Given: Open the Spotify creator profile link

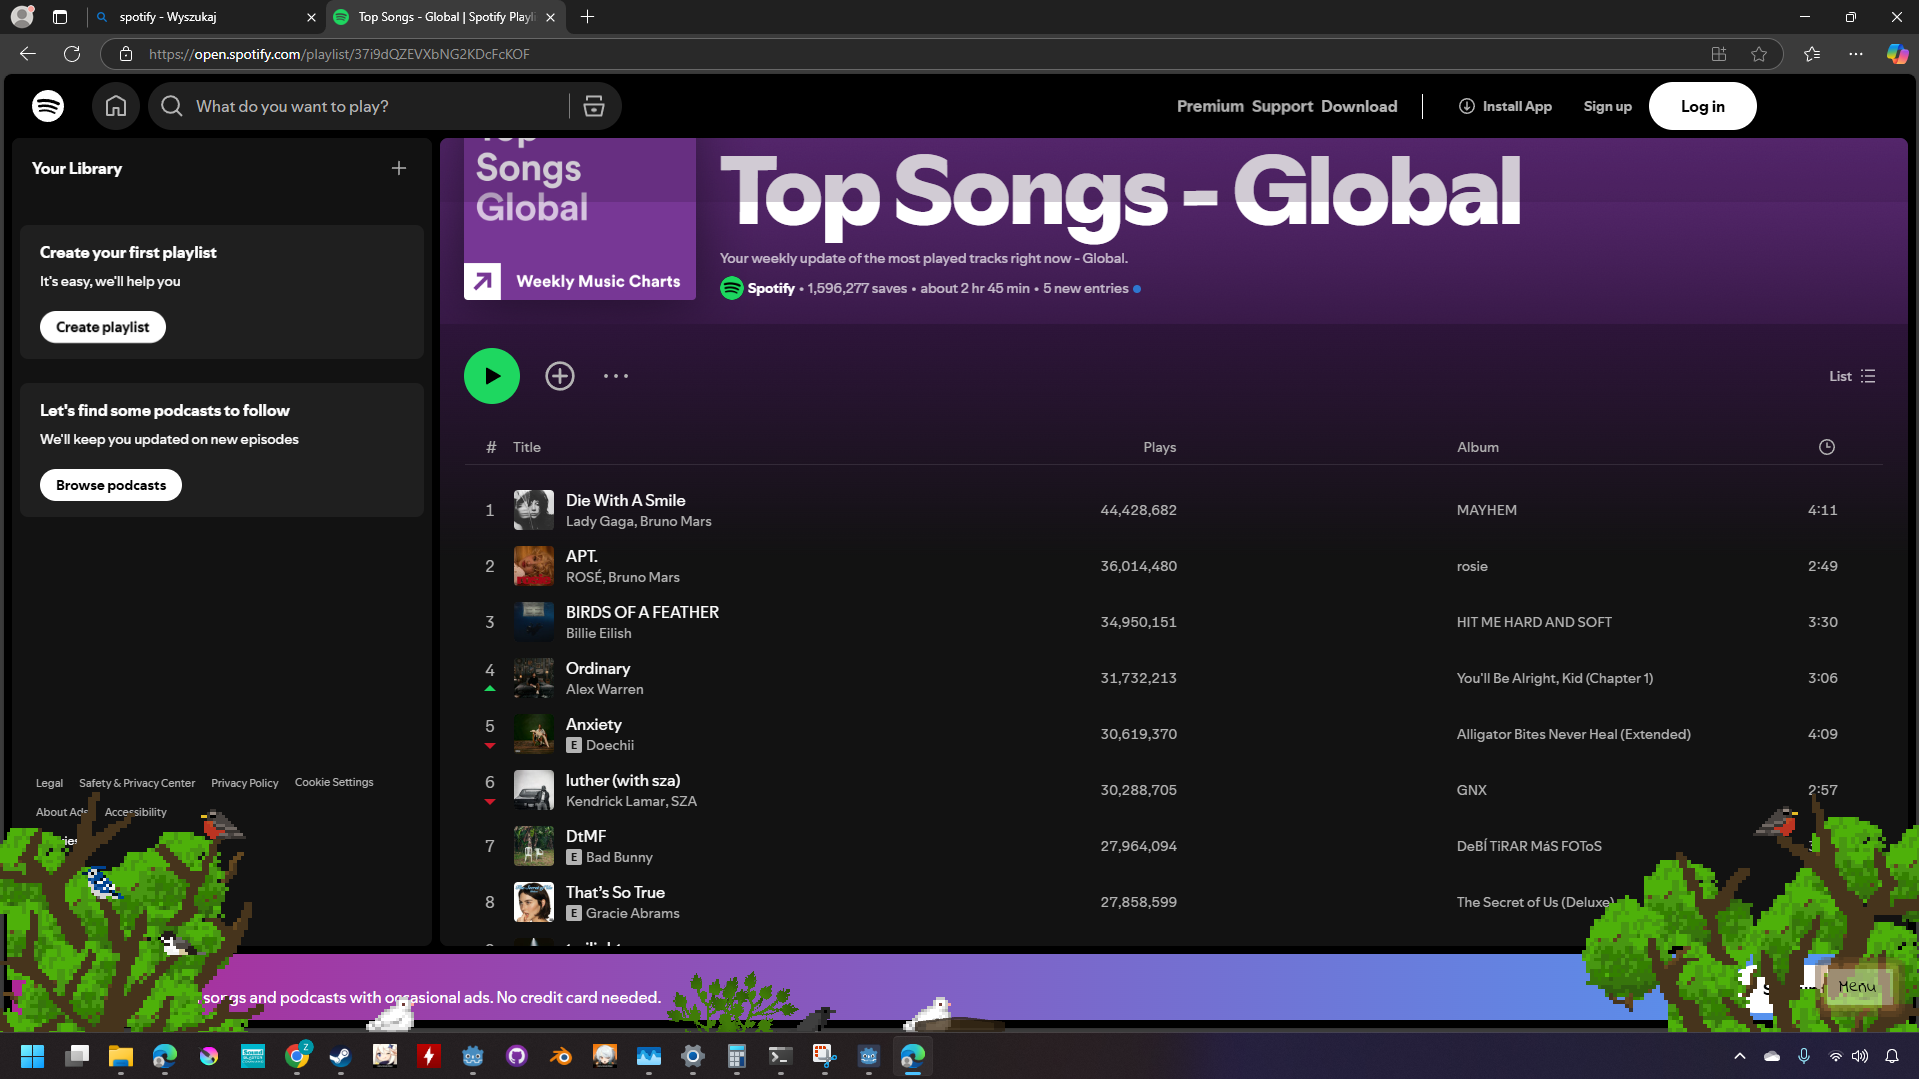Looking at the screenshot, I should (x=771, y=288).
